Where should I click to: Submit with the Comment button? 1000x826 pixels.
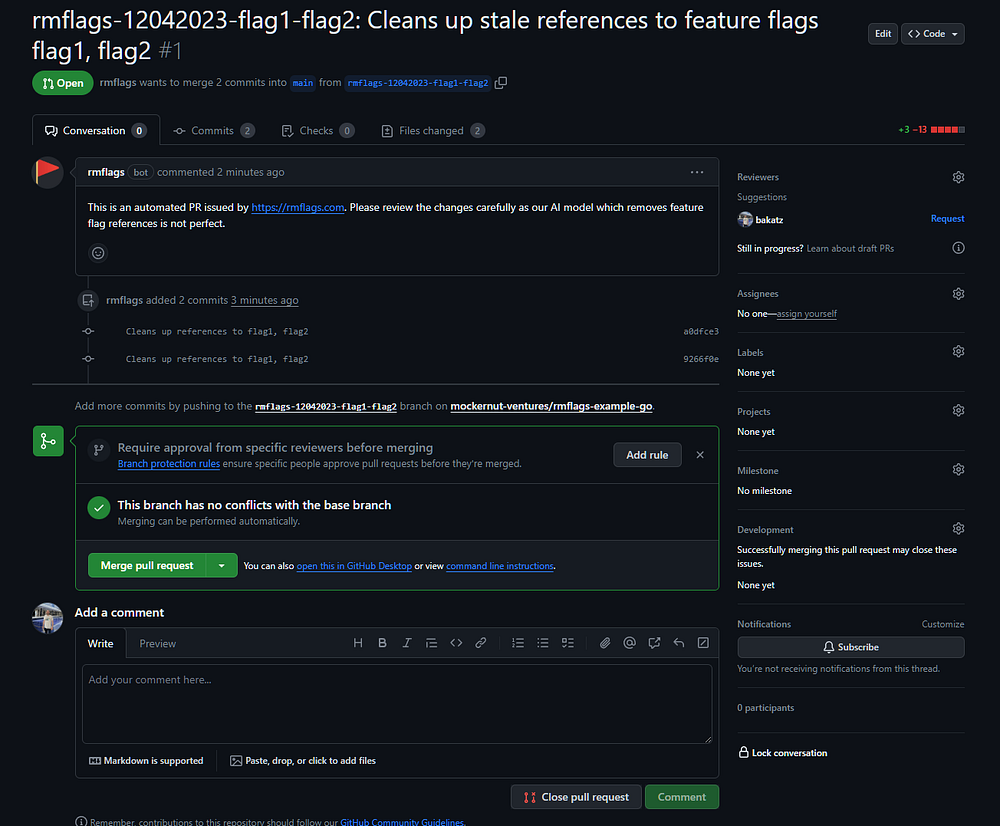click(x=681, y=797)
